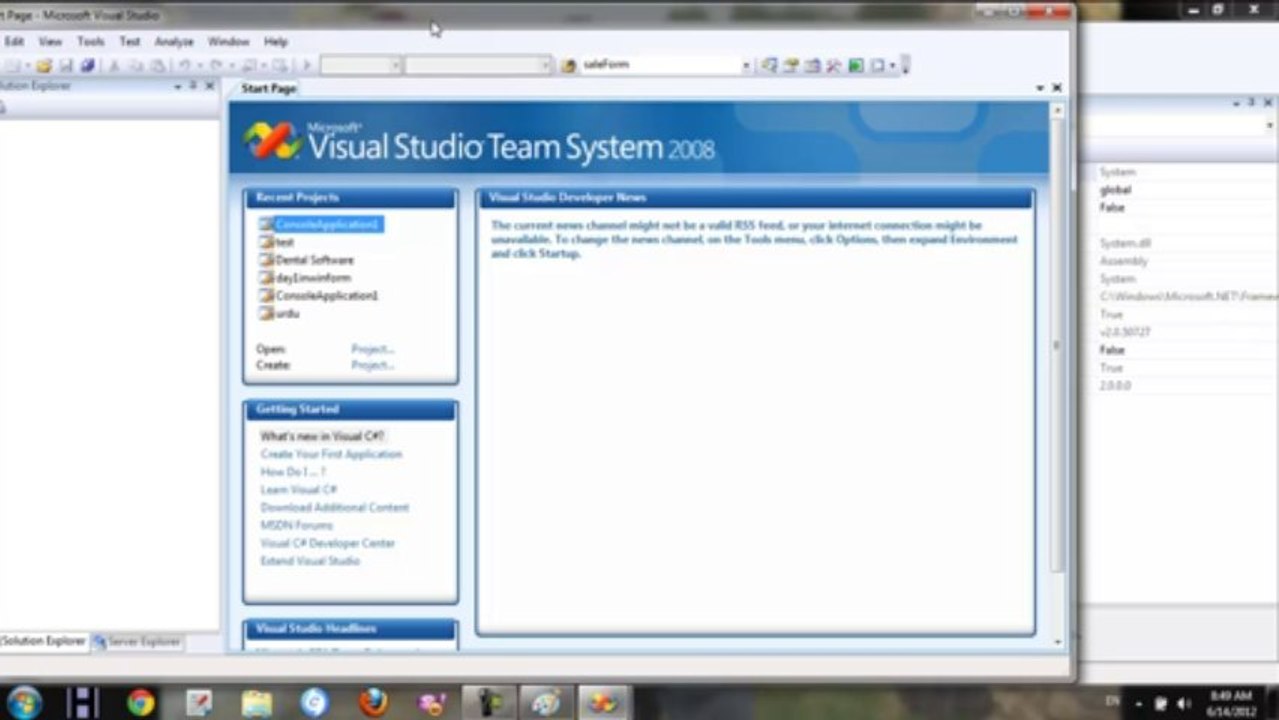Click the Extend Visual Studio link
1279x720 pixels.
tap(310, 561)
